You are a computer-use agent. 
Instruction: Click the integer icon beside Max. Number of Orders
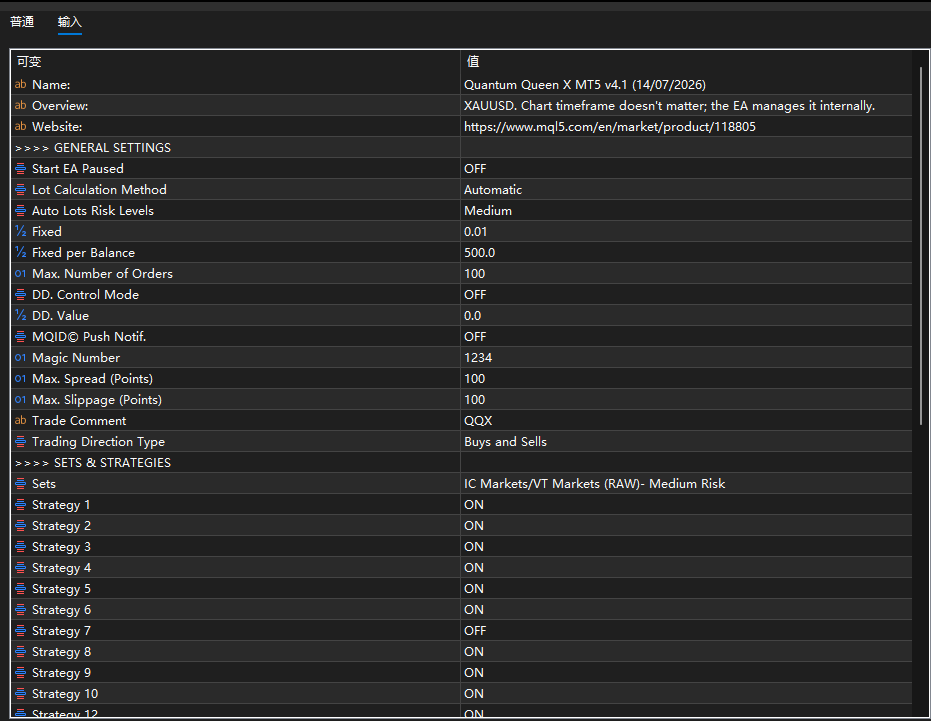pyautogui.click(x=20, y=274)
